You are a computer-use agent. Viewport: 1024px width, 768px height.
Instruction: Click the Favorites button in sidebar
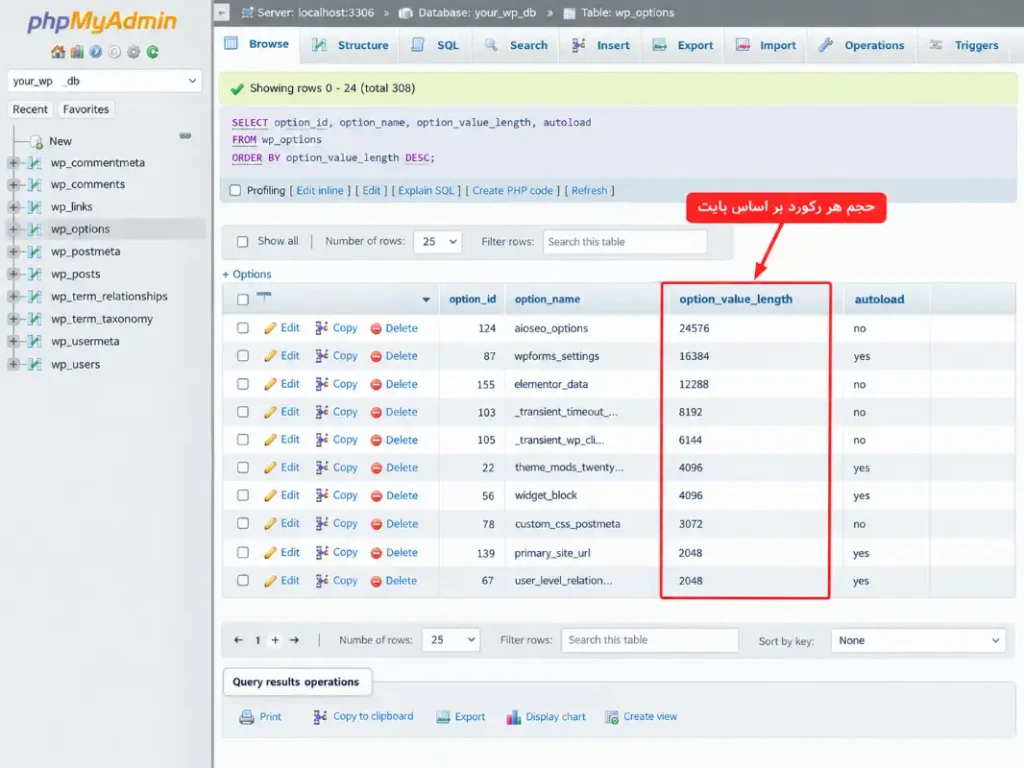point(86,109)
